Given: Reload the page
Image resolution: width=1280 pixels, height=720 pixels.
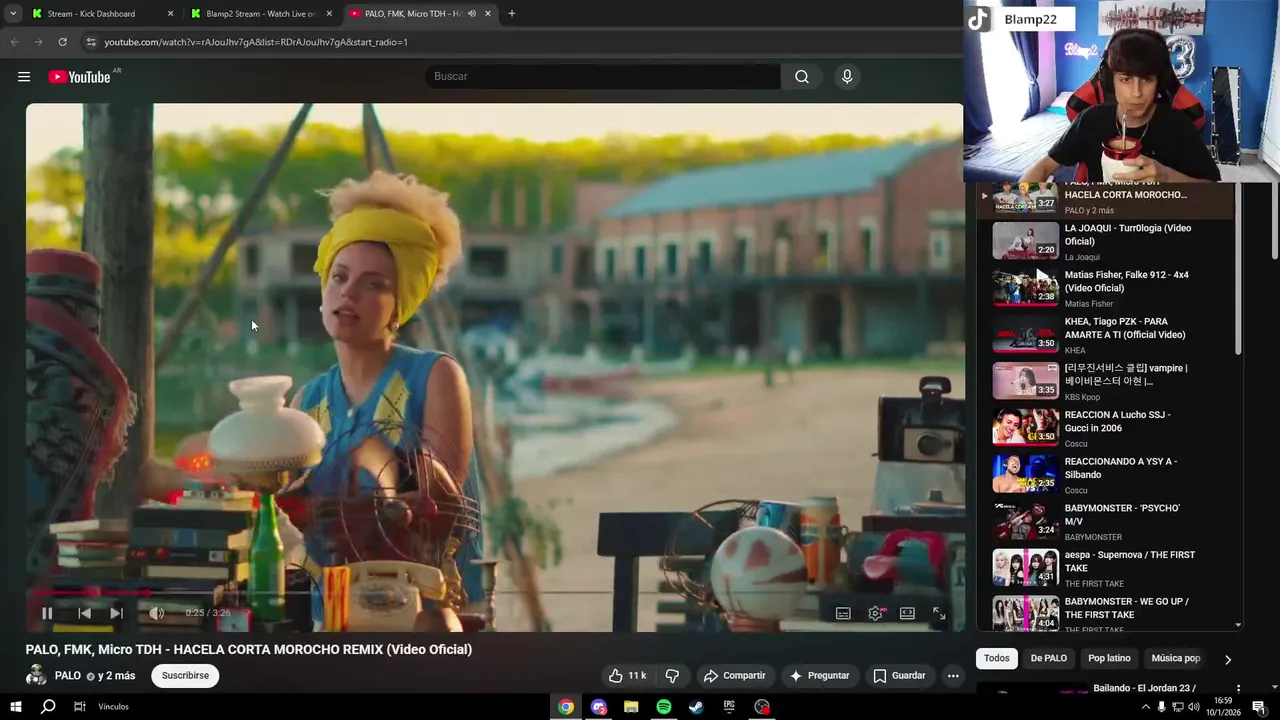Looking at the screenshot, I should pos(62,42).
